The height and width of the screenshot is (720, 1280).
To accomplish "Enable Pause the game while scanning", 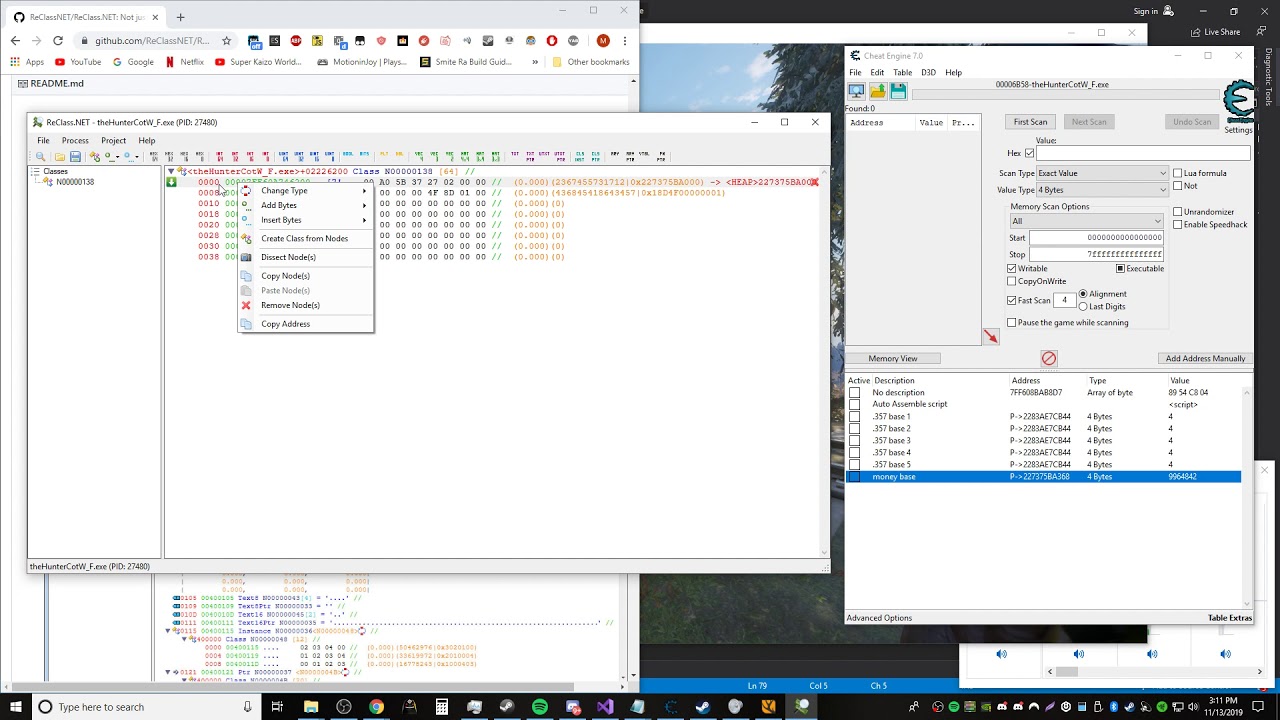I will click(1012, 322).
